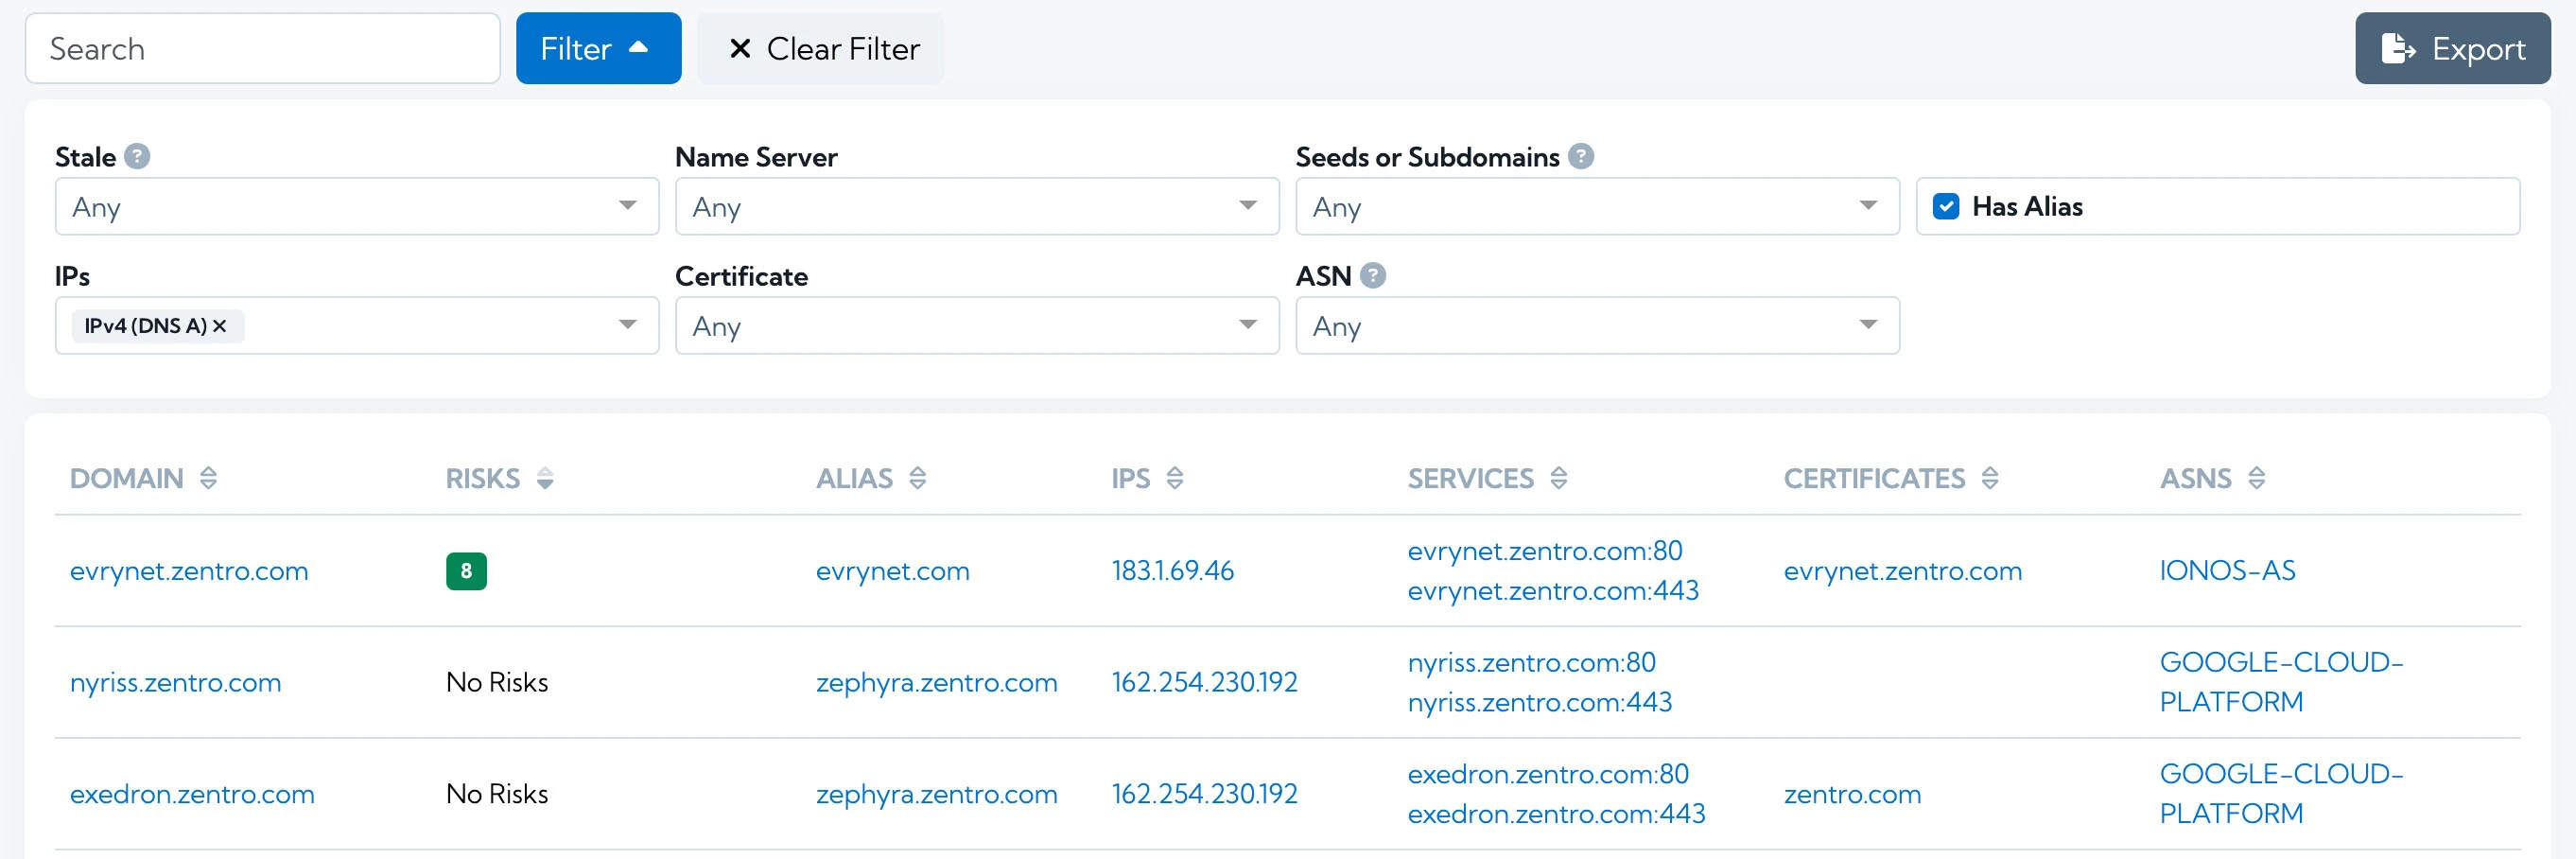Open ASN IONOS-AS link

(x=2227, y=571)
